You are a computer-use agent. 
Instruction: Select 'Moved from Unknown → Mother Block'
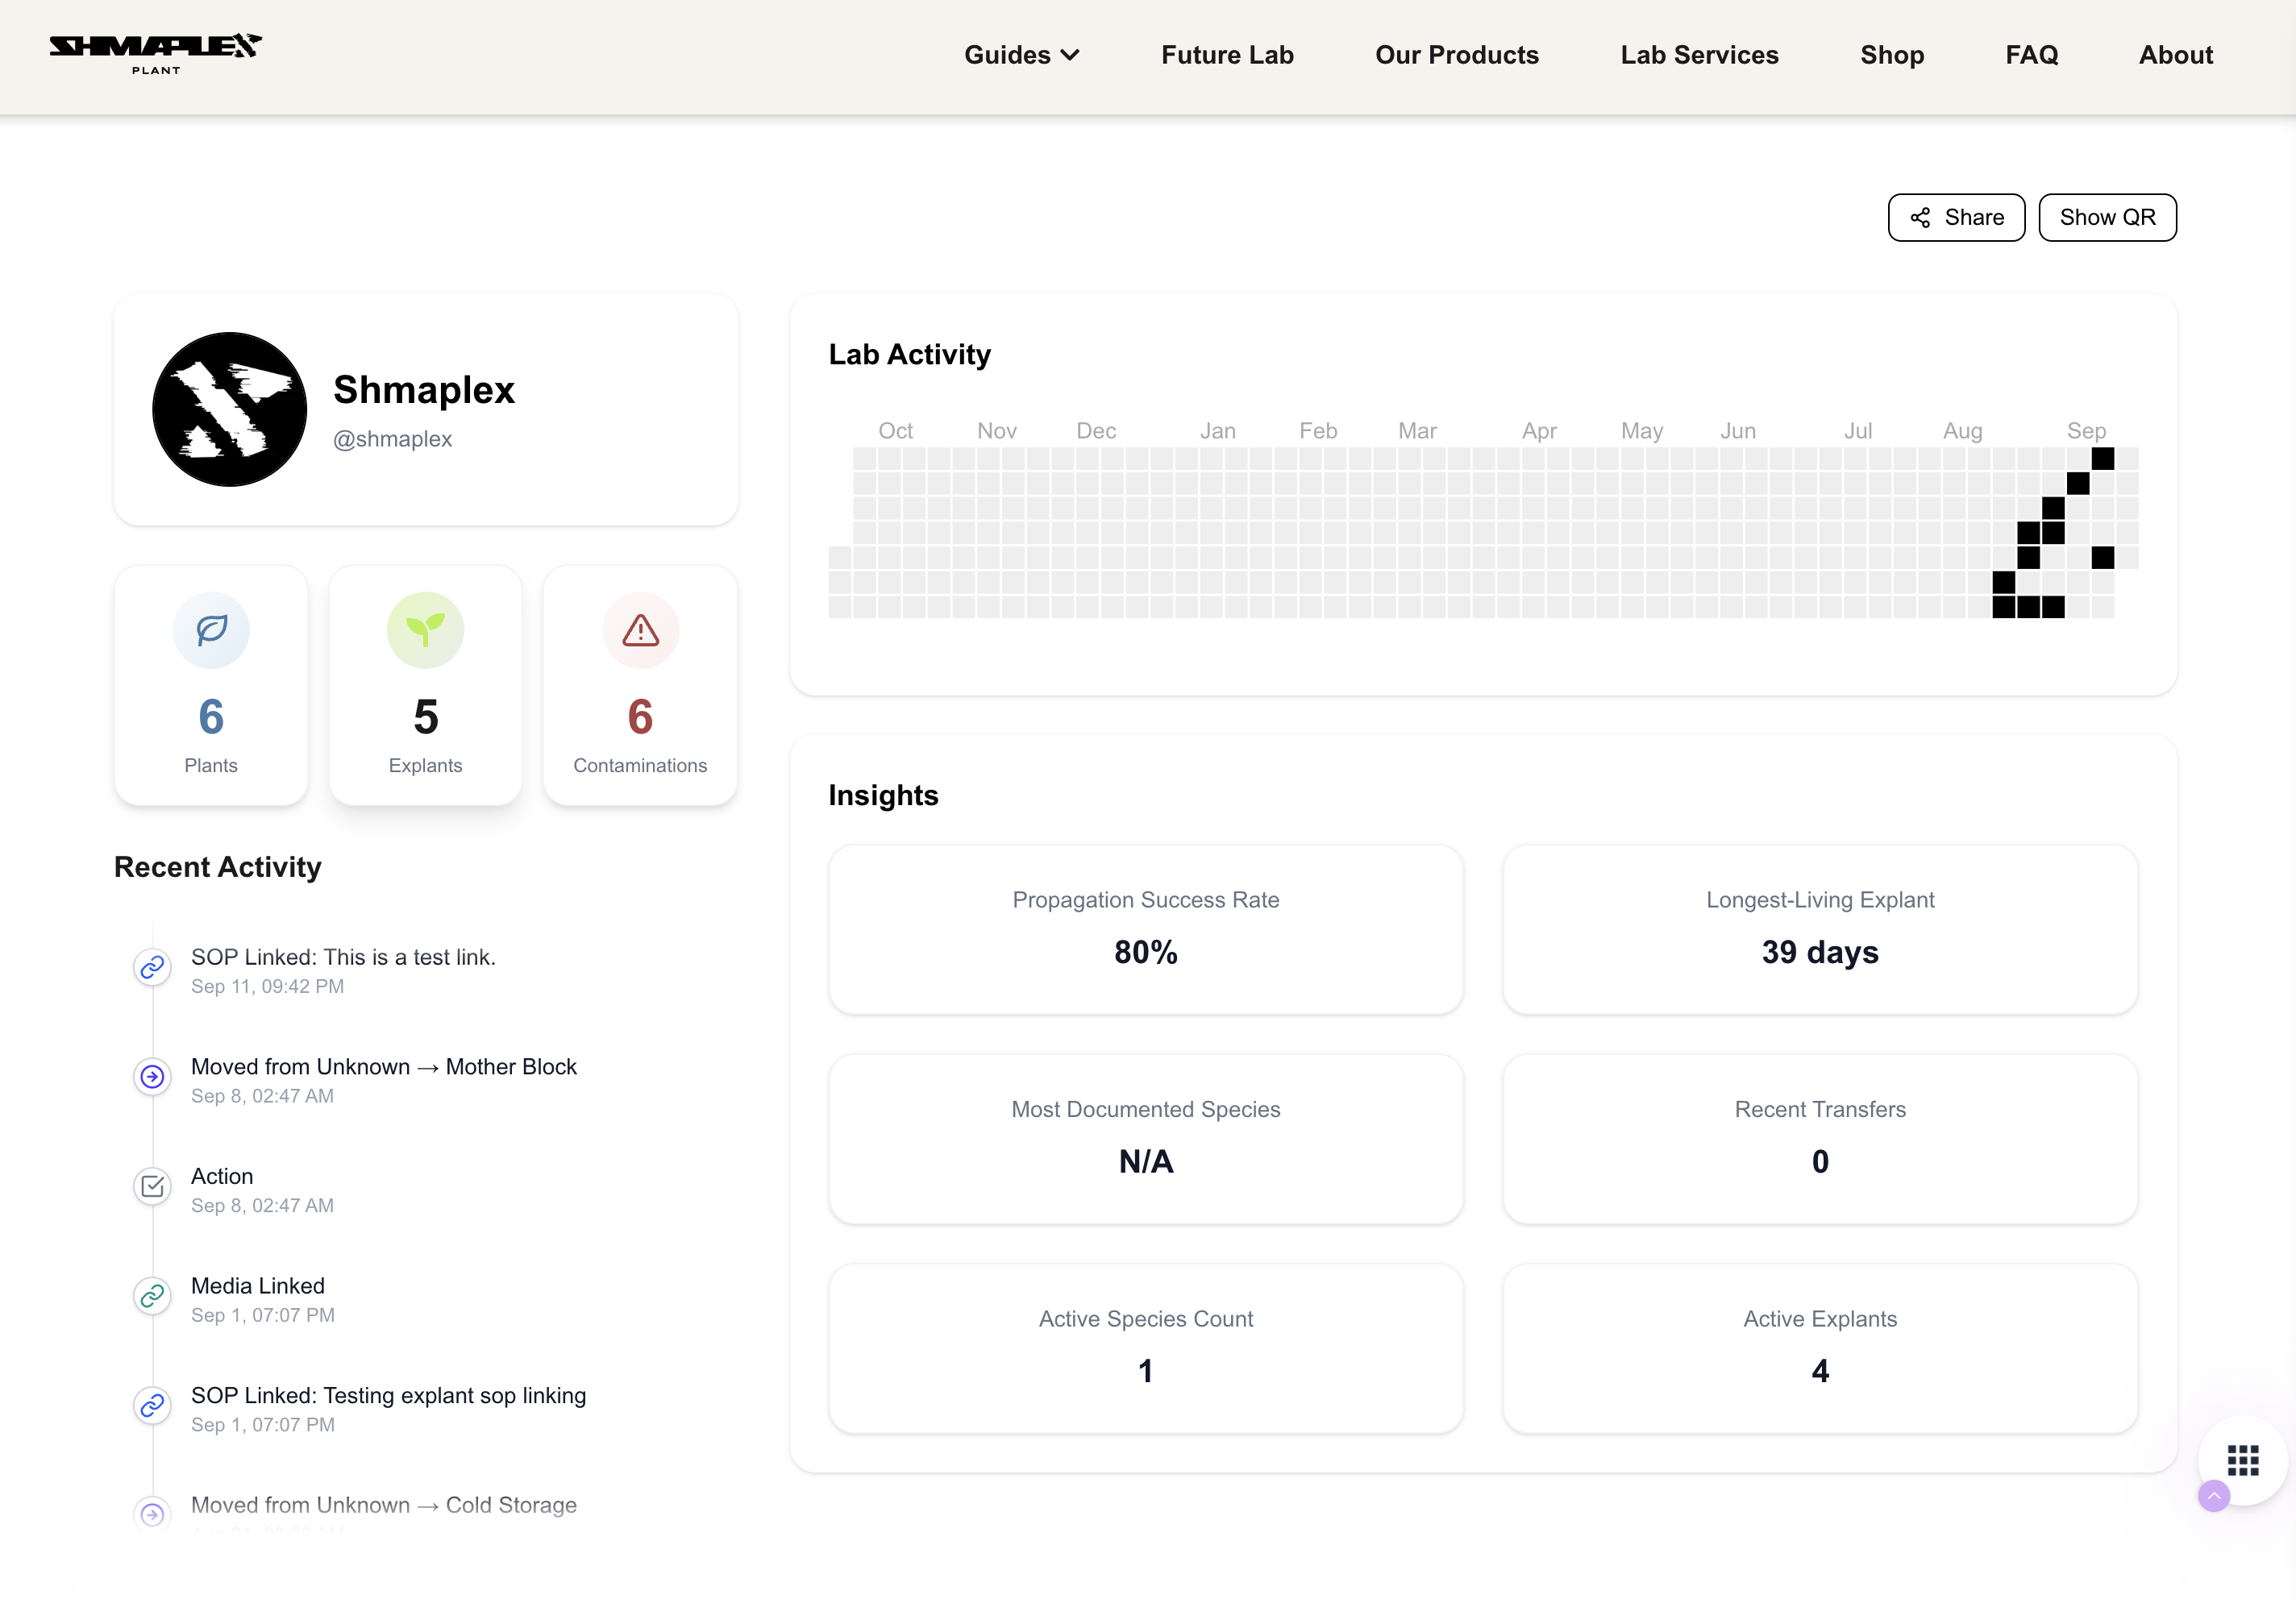point(384,1067)
